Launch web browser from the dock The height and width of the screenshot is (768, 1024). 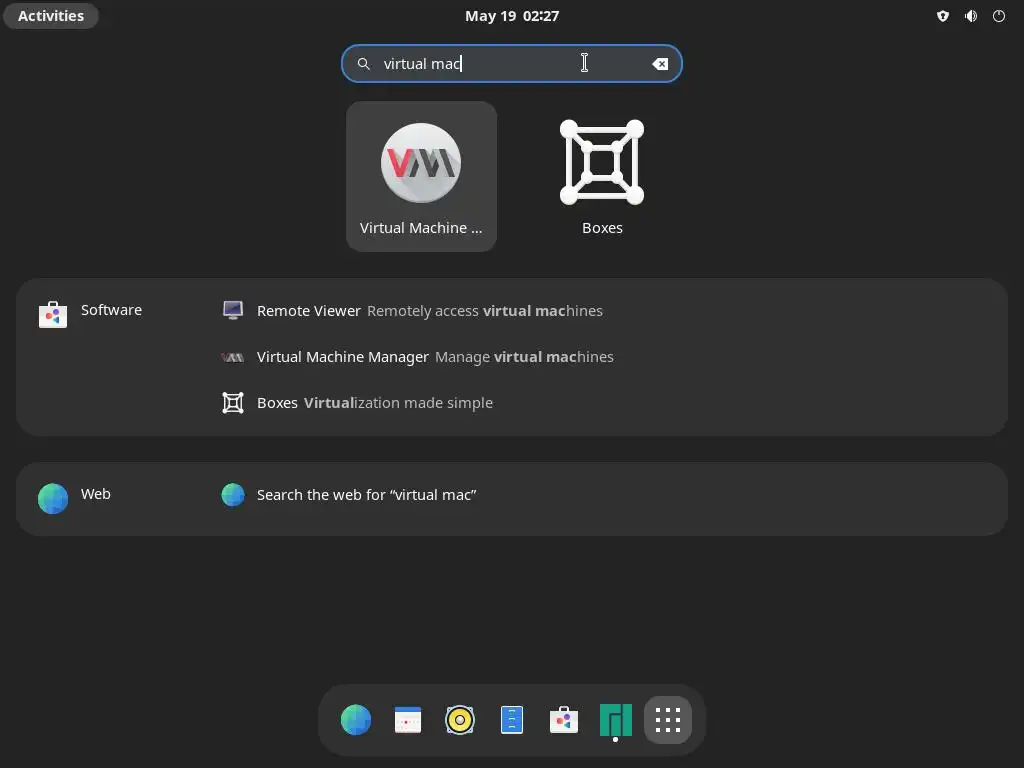click(x=356, y=720)
